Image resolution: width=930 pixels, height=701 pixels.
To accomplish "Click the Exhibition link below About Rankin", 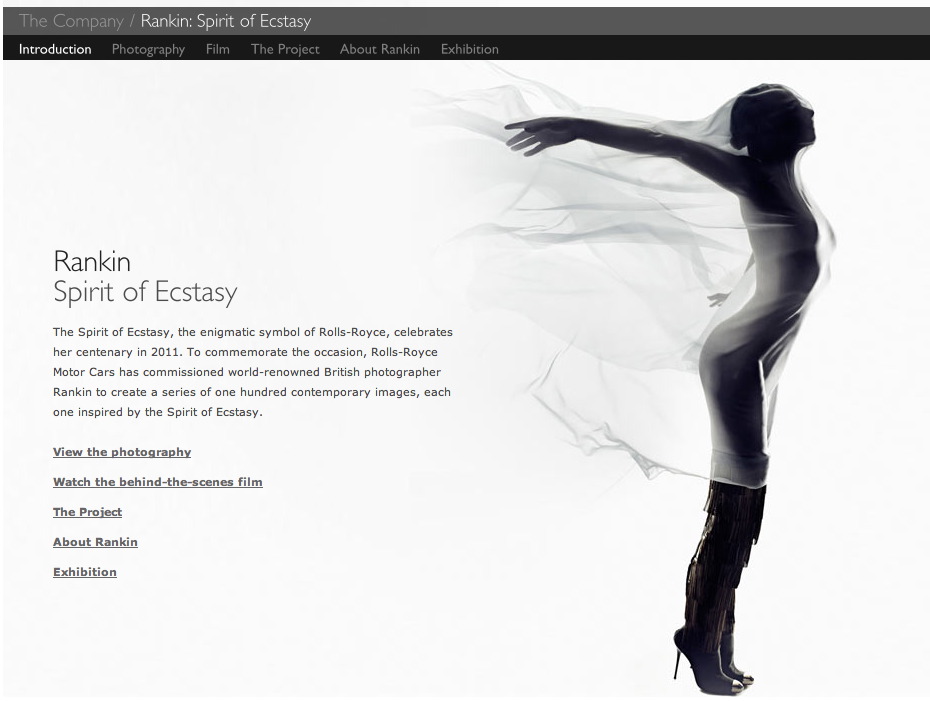I will (85, 572).
